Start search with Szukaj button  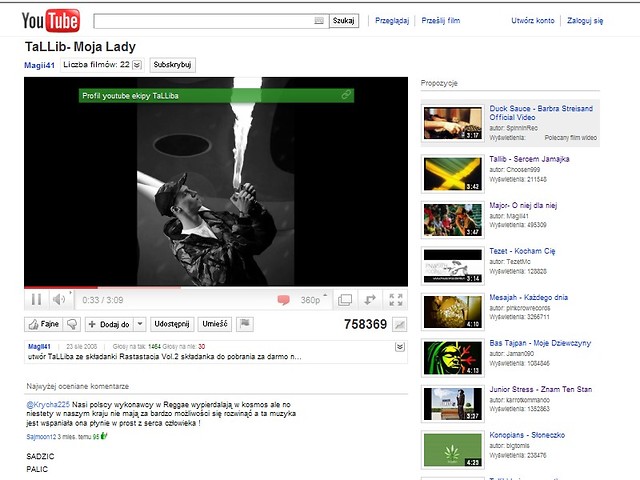pyautogui.click(x=344, y=21)
